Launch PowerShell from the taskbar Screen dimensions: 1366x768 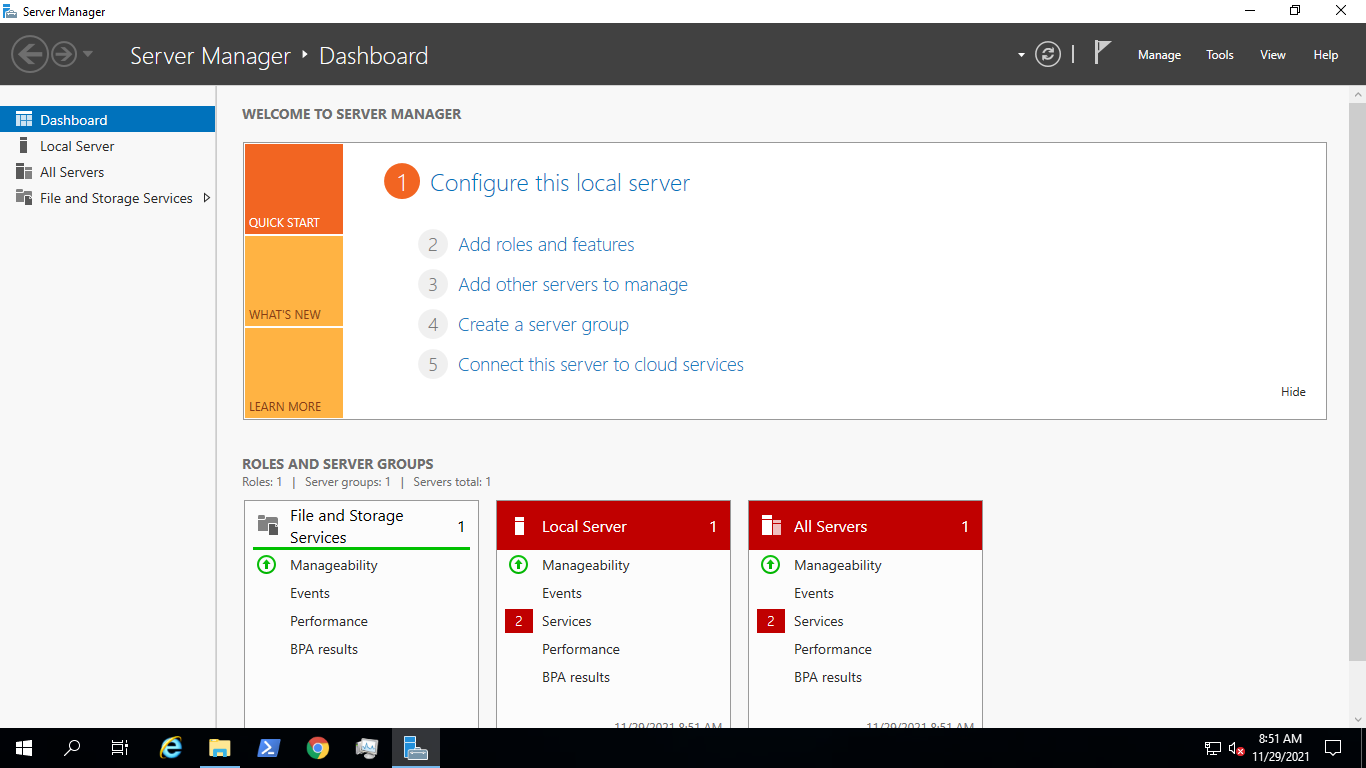pyautogui.click(x=268, y=747)
